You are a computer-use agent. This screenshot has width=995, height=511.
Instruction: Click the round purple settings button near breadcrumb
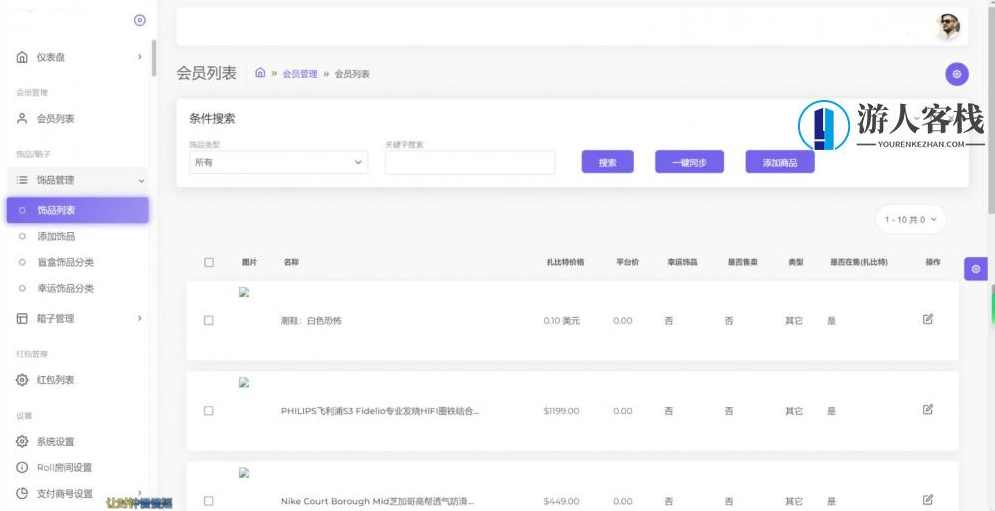(x=957, y=74)
